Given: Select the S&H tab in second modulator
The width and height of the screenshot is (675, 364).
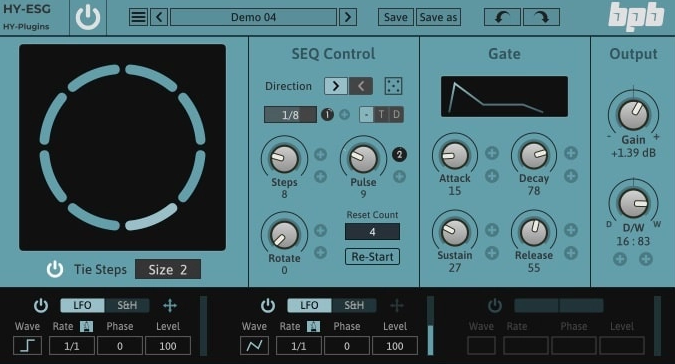Looking at the screenshot, I should point(354,305).
